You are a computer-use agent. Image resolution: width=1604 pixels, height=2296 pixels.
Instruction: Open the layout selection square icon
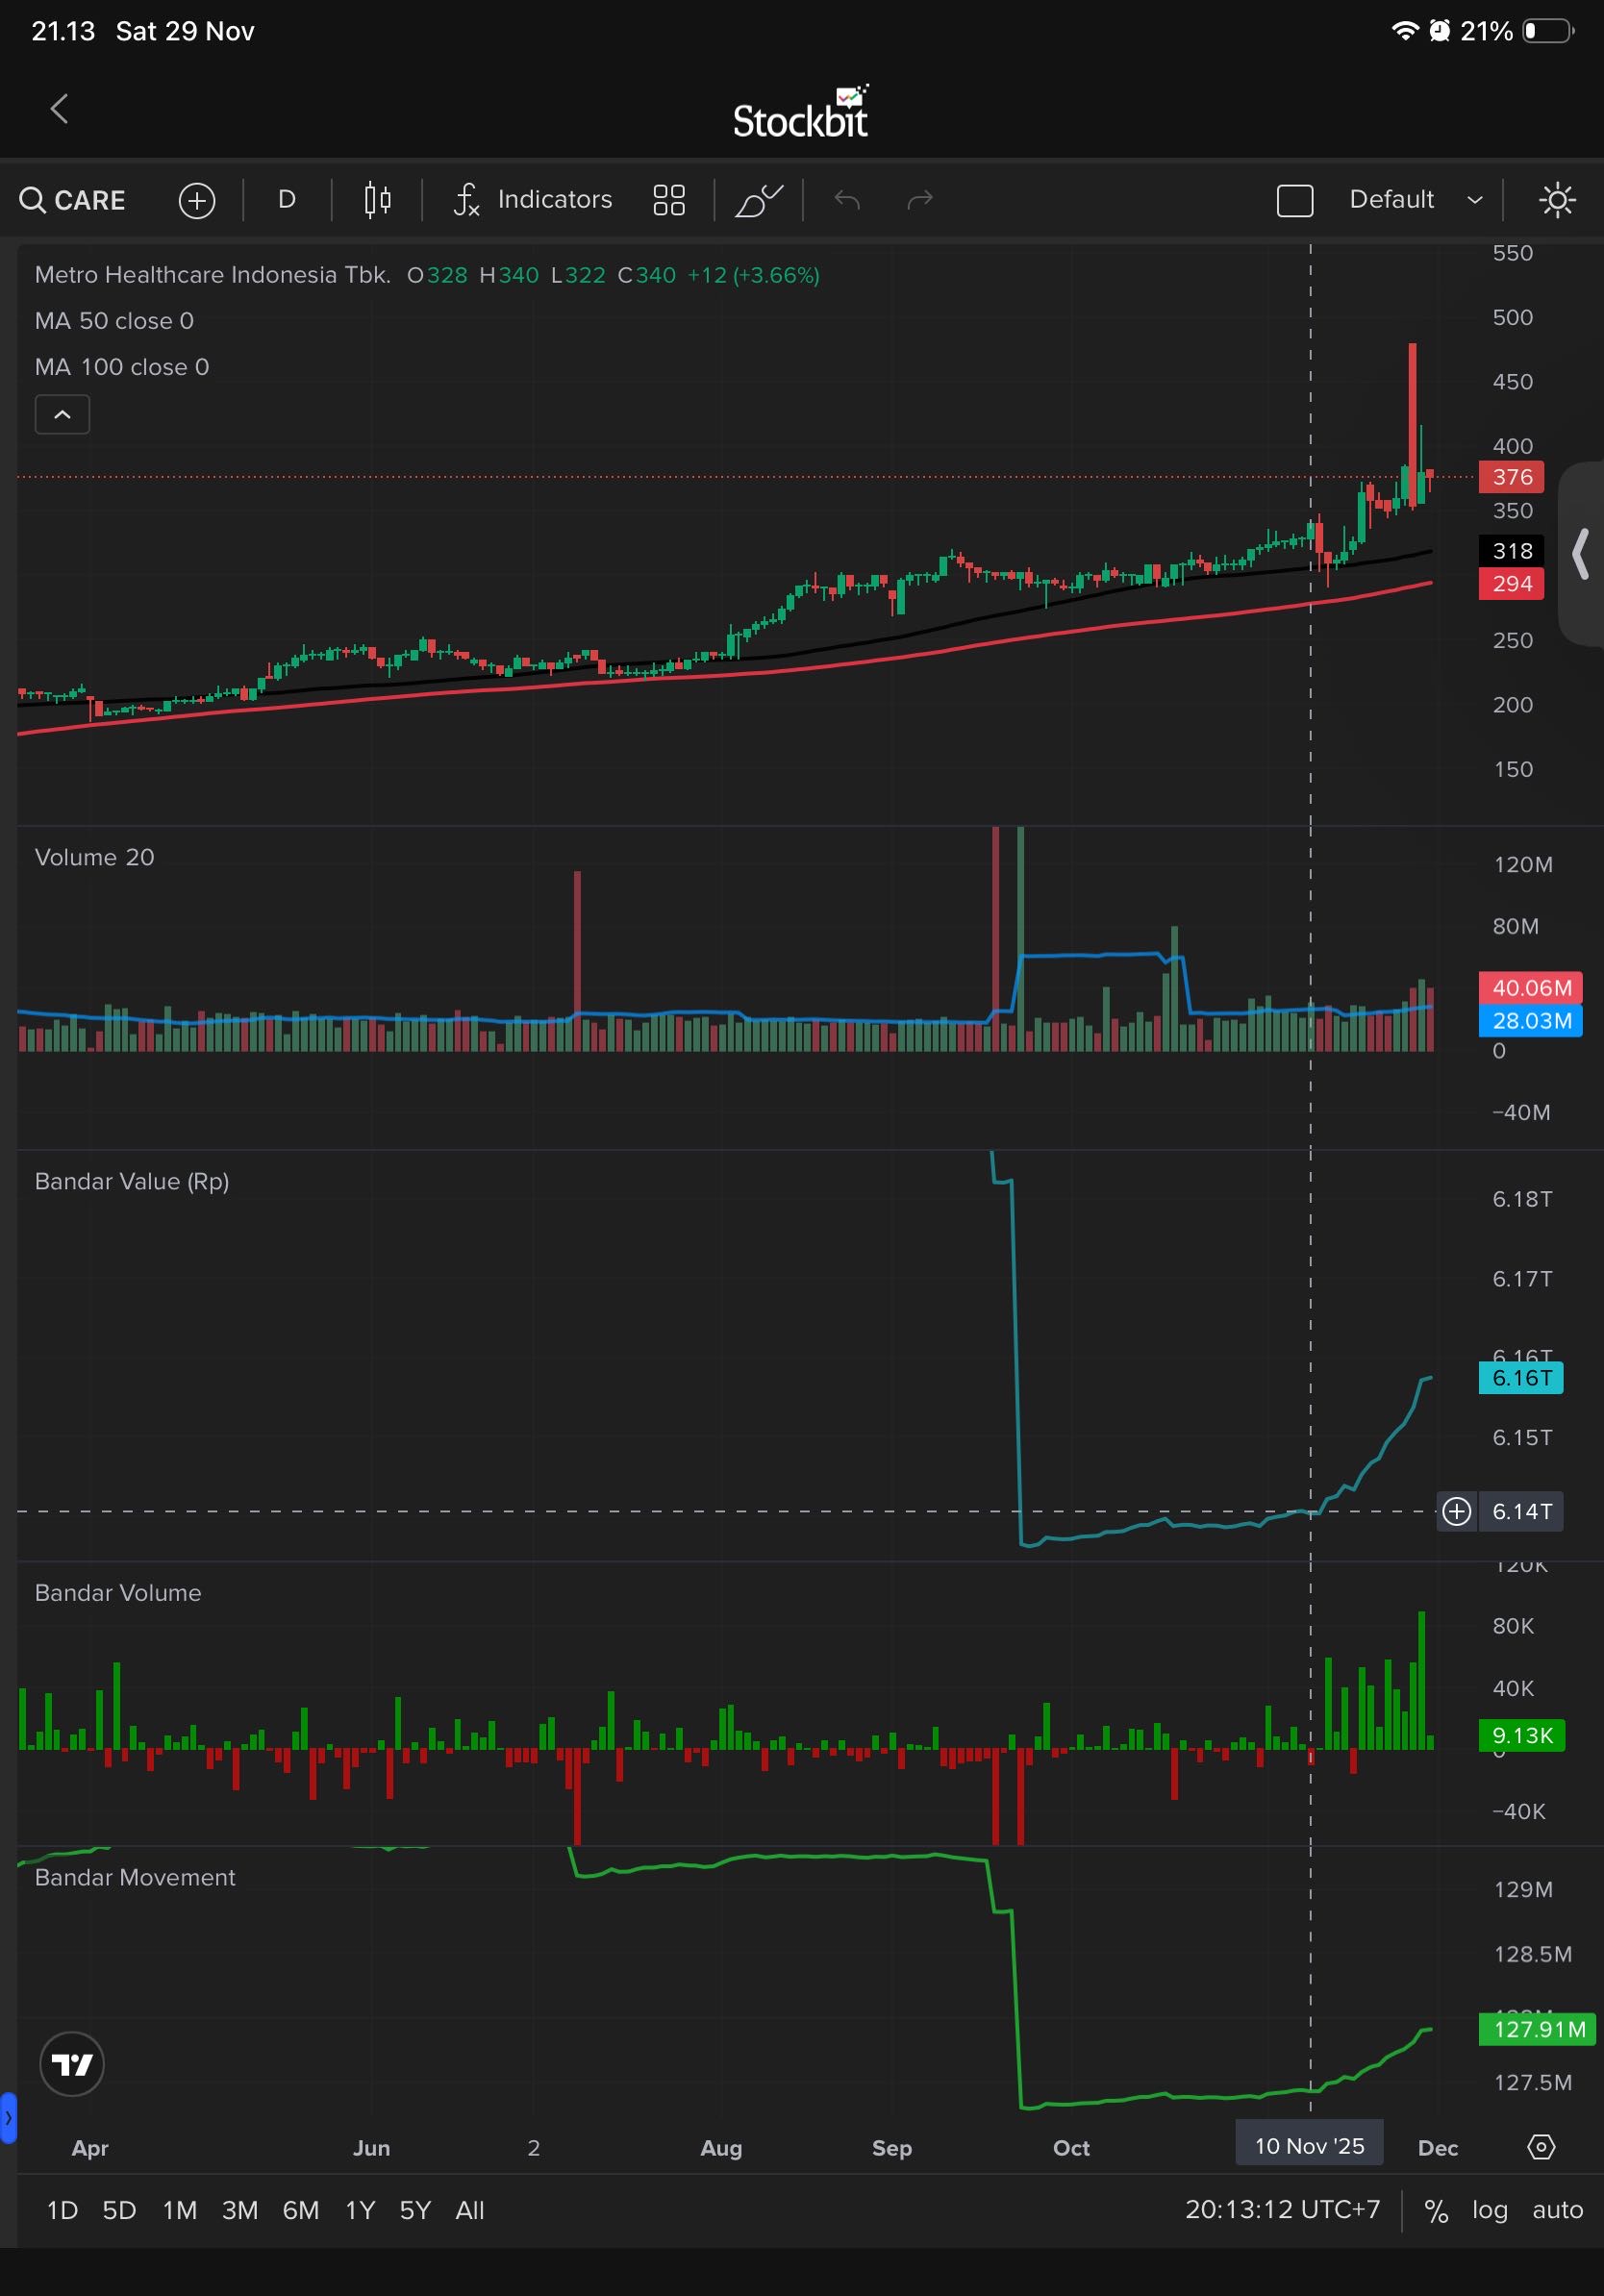(1295, 200)
